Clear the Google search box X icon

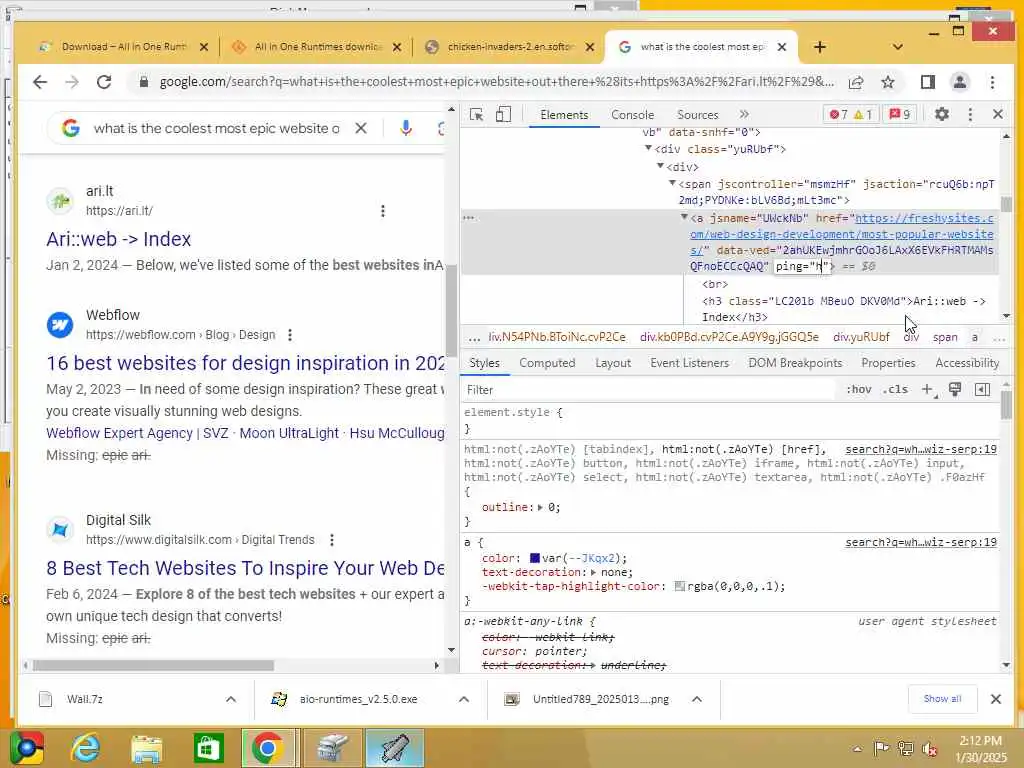360,129
